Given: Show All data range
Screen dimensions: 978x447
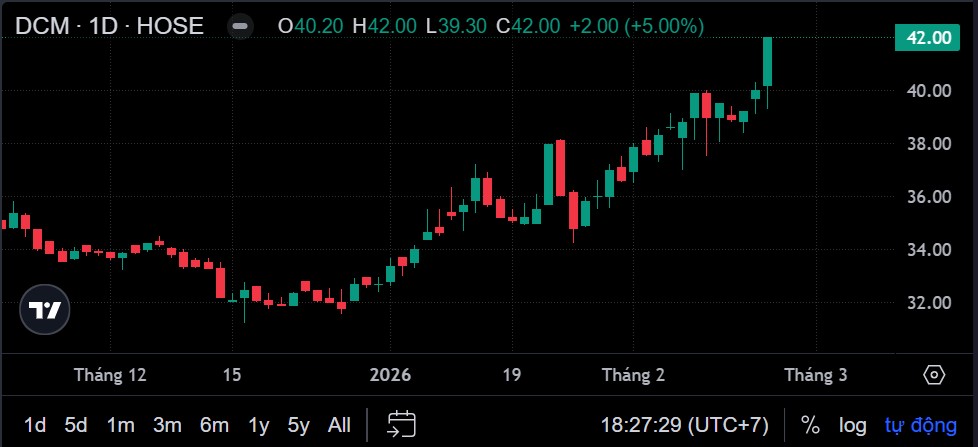Looking at the screenshot, I should (x=339, y=425).
